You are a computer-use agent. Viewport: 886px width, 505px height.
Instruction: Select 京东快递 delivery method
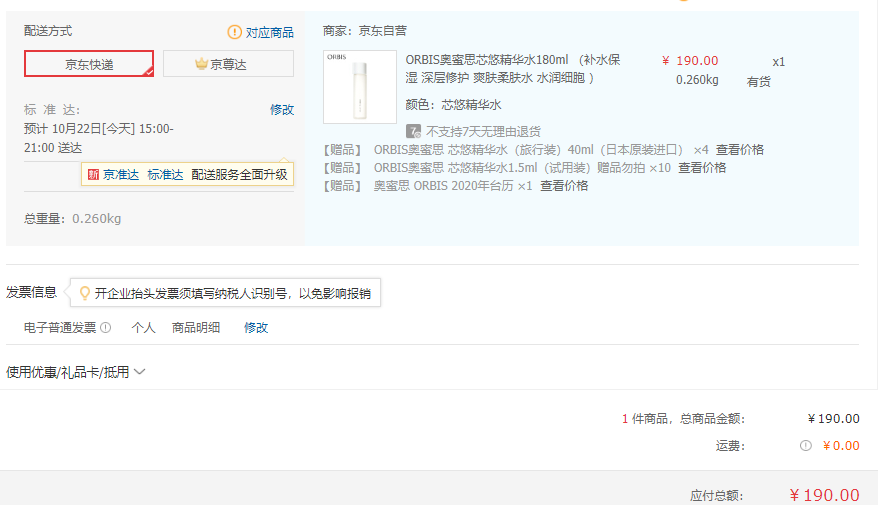tap(89, 63)
